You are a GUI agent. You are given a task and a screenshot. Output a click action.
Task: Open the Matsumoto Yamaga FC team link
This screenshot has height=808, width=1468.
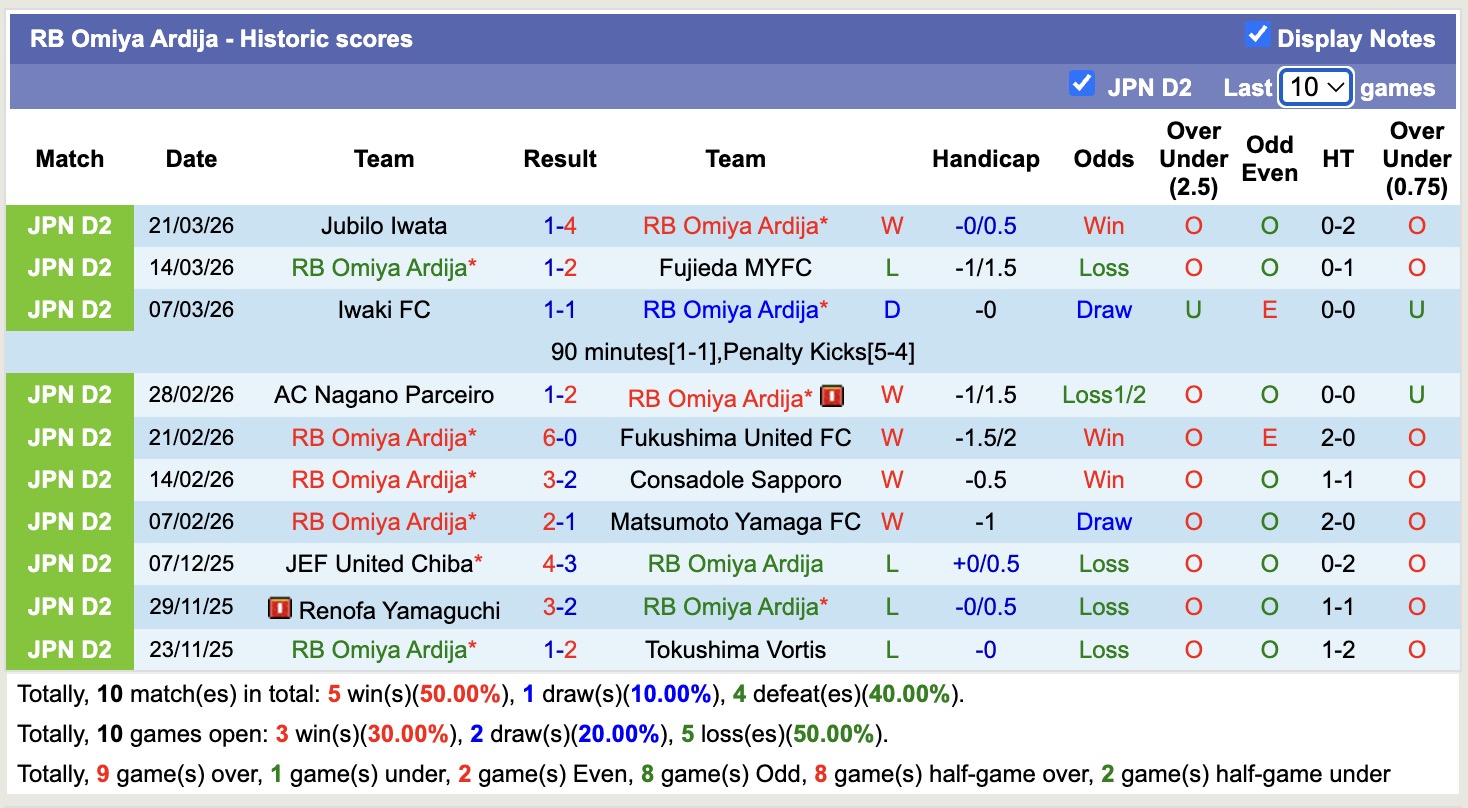734,521
